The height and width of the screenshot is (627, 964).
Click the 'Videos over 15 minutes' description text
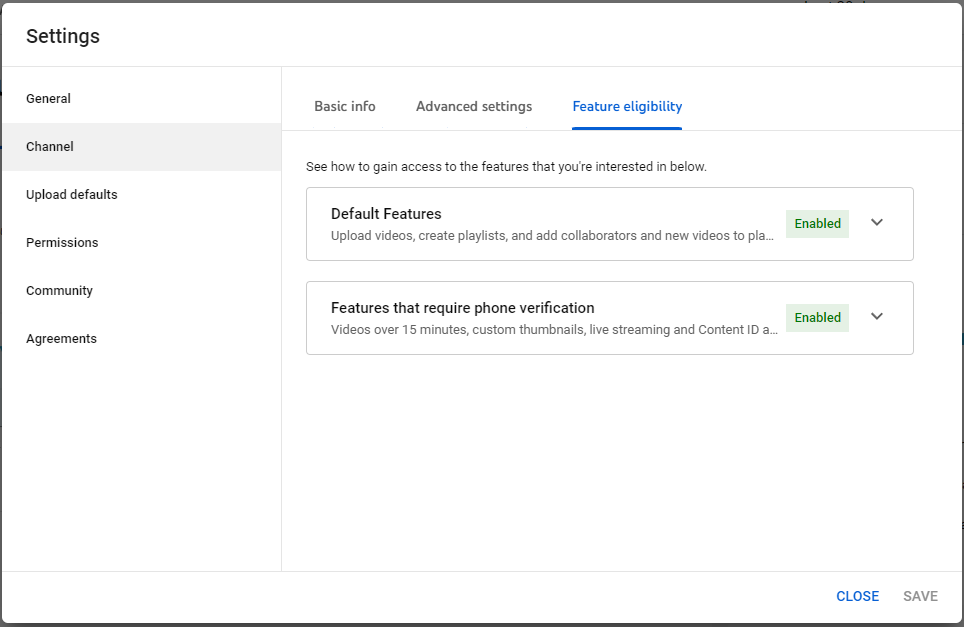tap(554, 330)
